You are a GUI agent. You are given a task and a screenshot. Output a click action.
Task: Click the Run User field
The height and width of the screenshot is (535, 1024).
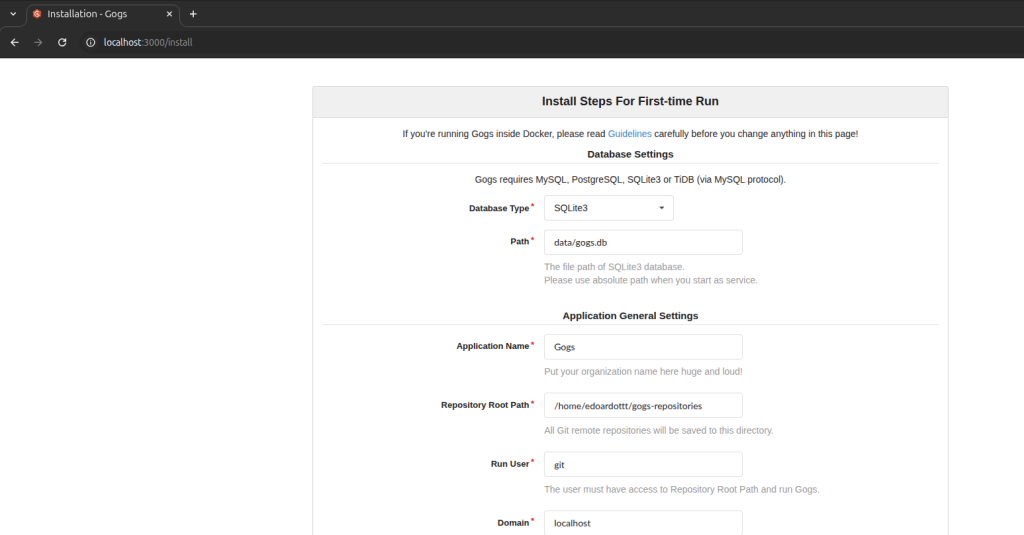pyautogui.click(x=643, y=464)
